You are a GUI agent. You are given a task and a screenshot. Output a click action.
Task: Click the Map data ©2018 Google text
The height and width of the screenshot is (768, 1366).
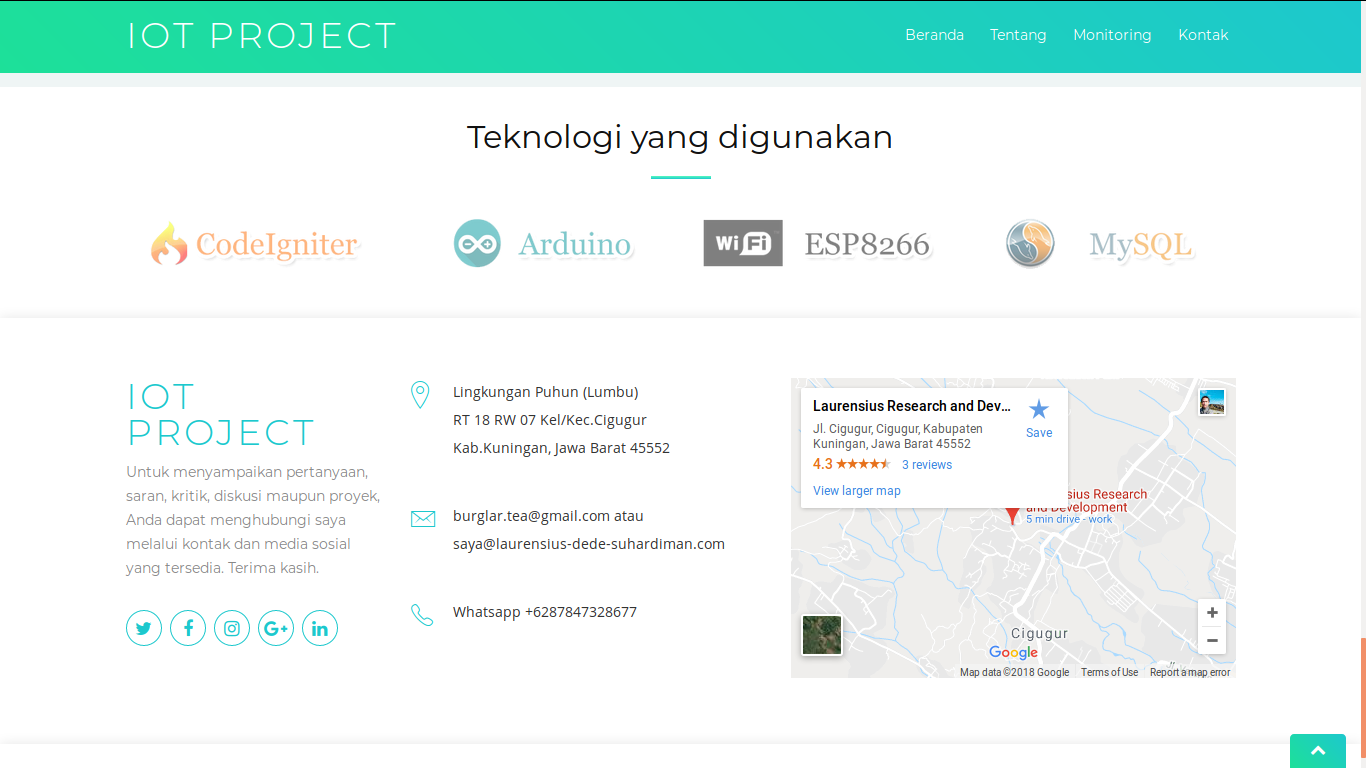(x=1014, y=672)
